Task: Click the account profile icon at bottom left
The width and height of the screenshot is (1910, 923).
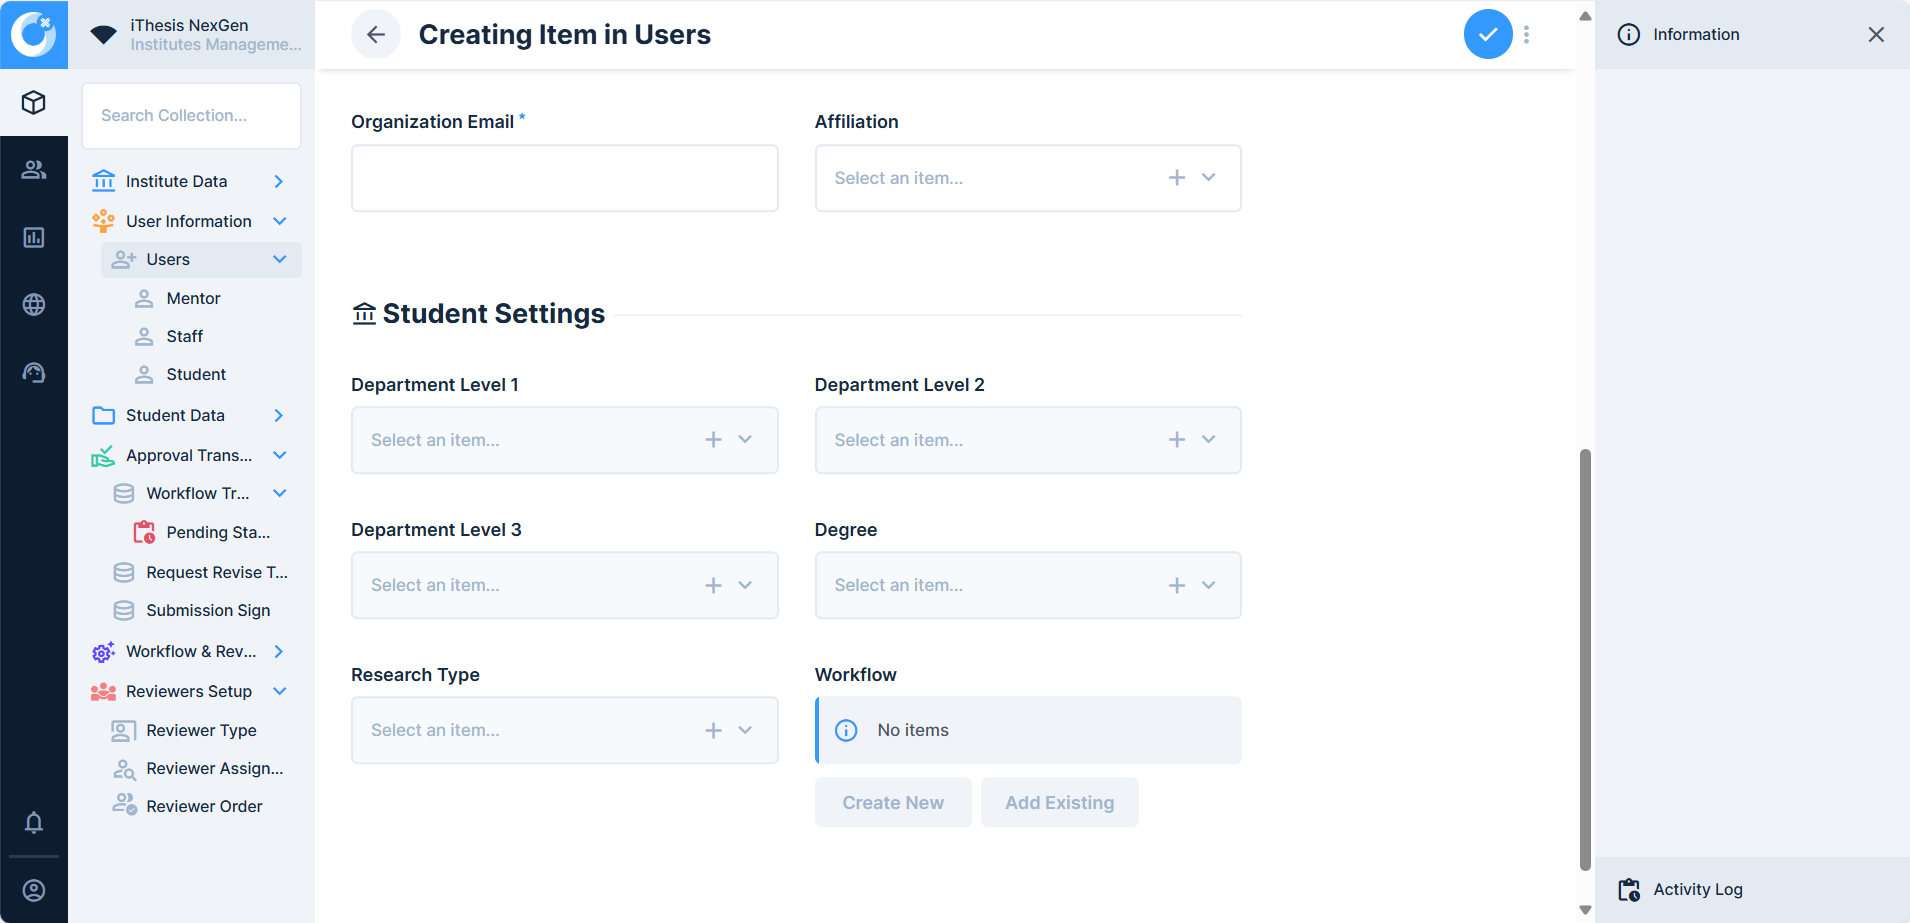Action: point(34,890)
